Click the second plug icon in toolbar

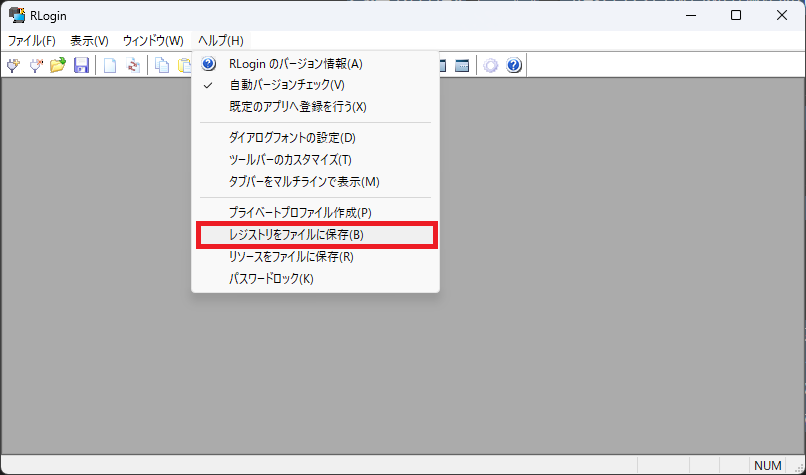coord(36,66)
